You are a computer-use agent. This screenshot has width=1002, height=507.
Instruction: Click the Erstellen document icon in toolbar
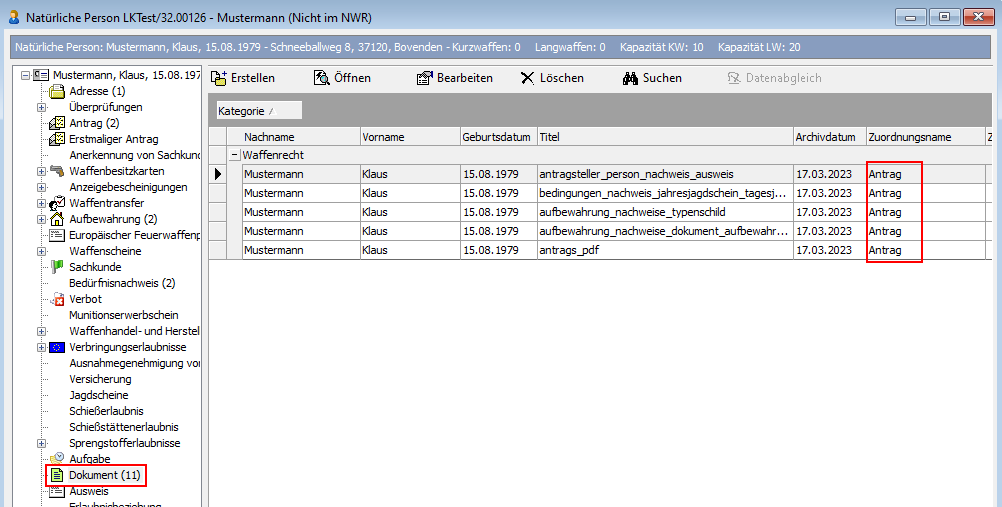219,78
